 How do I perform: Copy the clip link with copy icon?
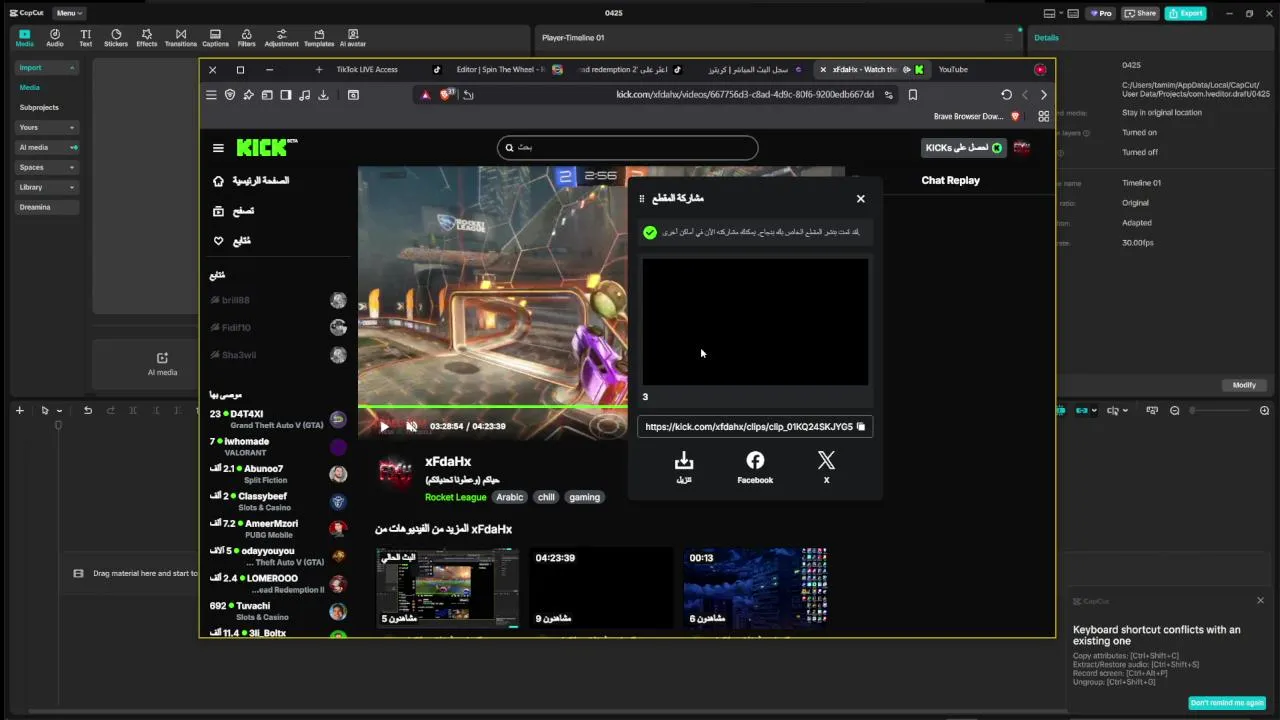click(x=860, y=427)
